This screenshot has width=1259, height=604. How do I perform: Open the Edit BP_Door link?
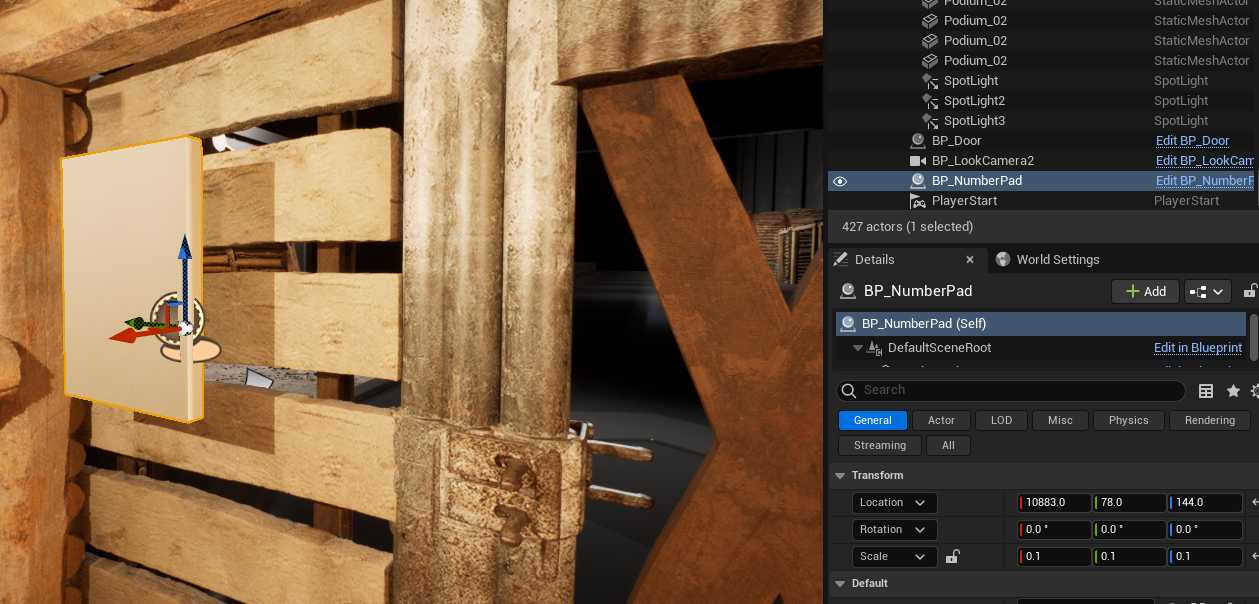pos(1193,141)
